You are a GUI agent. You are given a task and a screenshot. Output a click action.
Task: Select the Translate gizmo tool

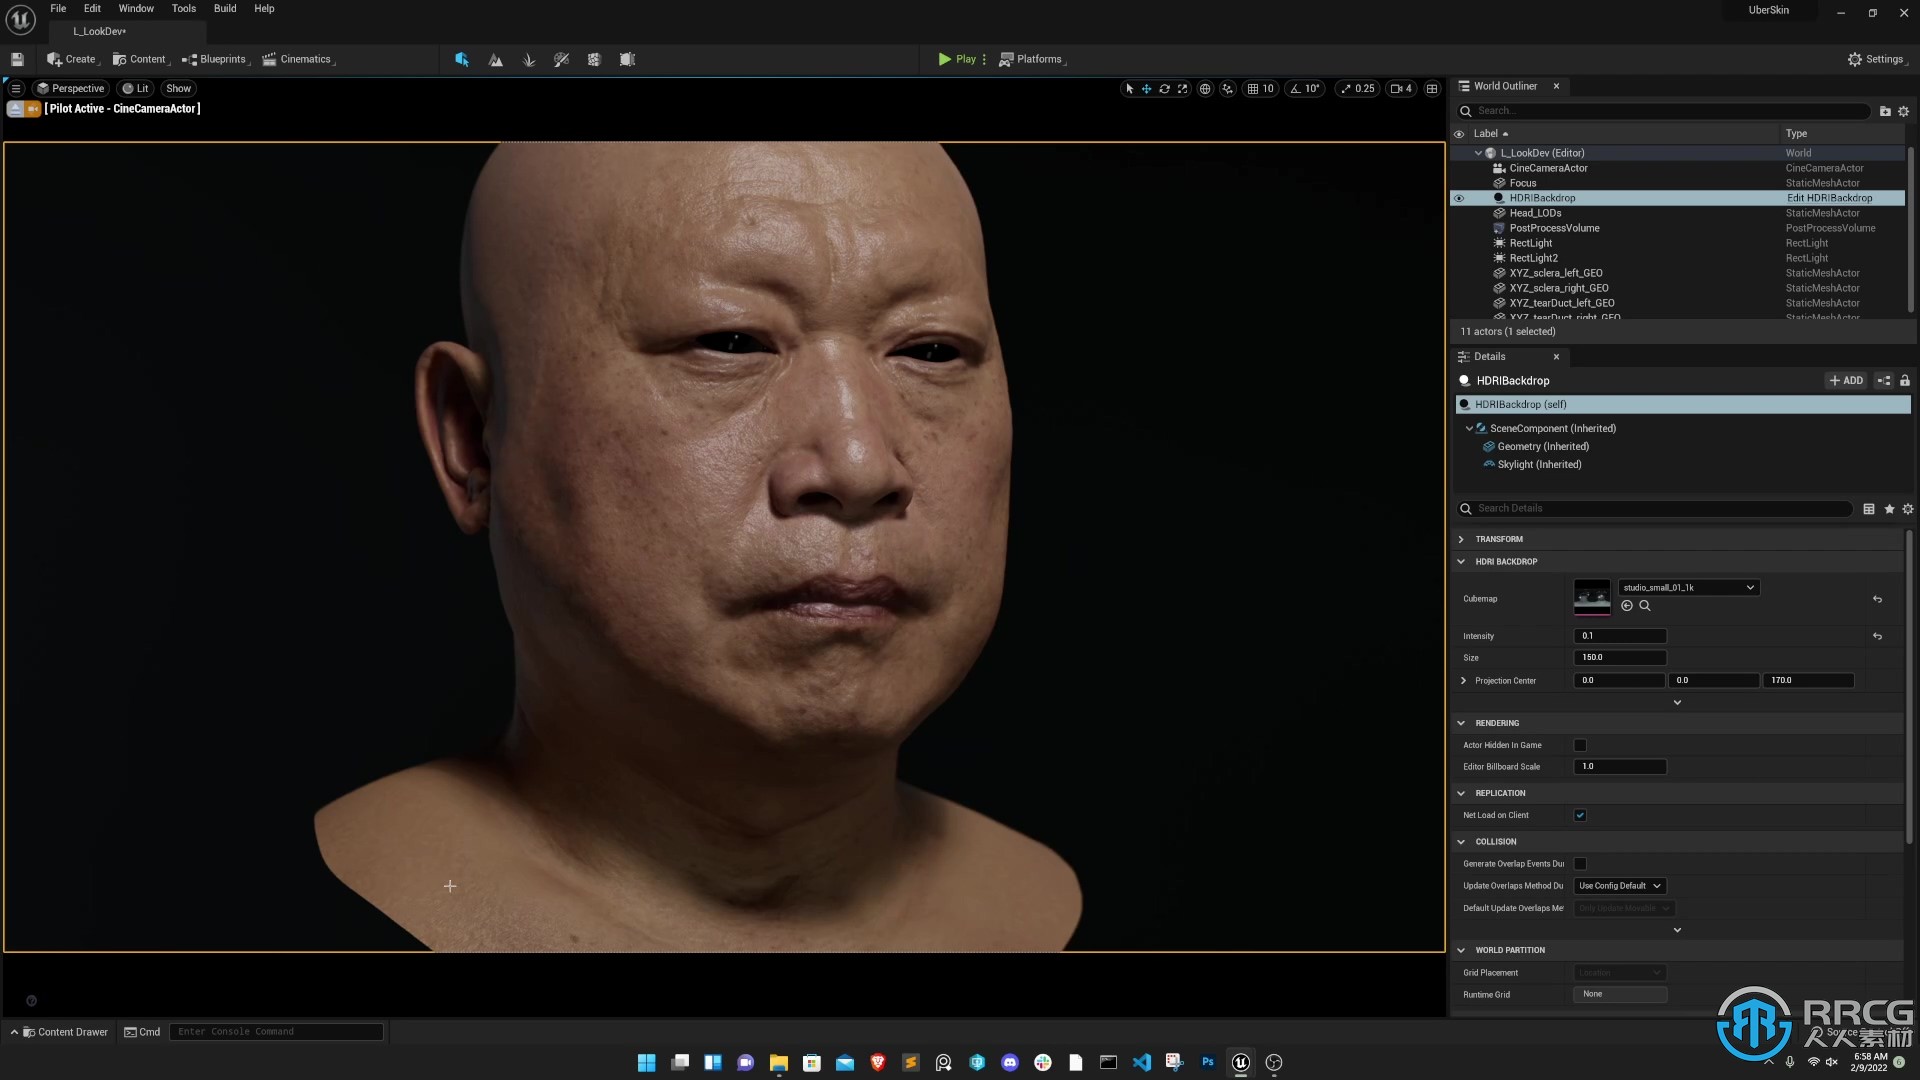1147,88
